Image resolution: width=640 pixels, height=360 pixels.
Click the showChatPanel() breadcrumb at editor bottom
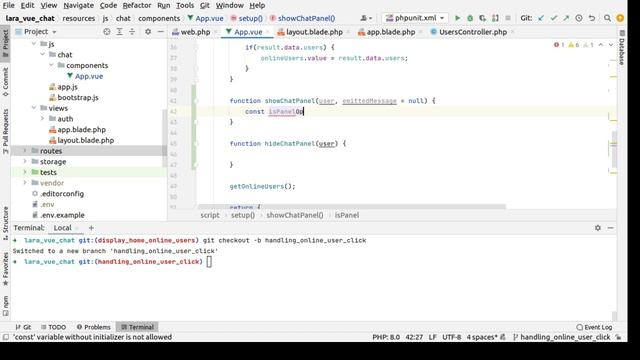tap(295, 215)
